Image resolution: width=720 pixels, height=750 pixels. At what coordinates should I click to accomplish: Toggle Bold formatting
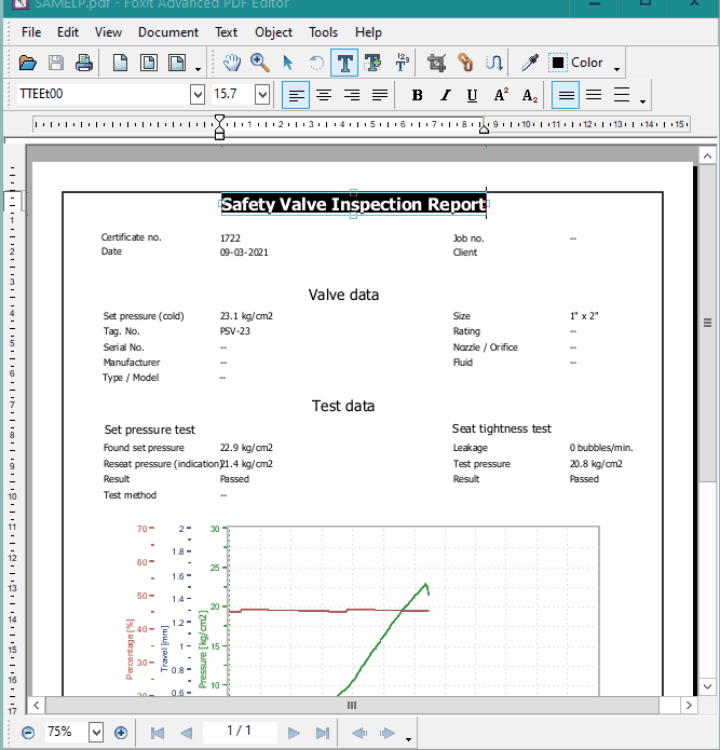tap(417, 95)
